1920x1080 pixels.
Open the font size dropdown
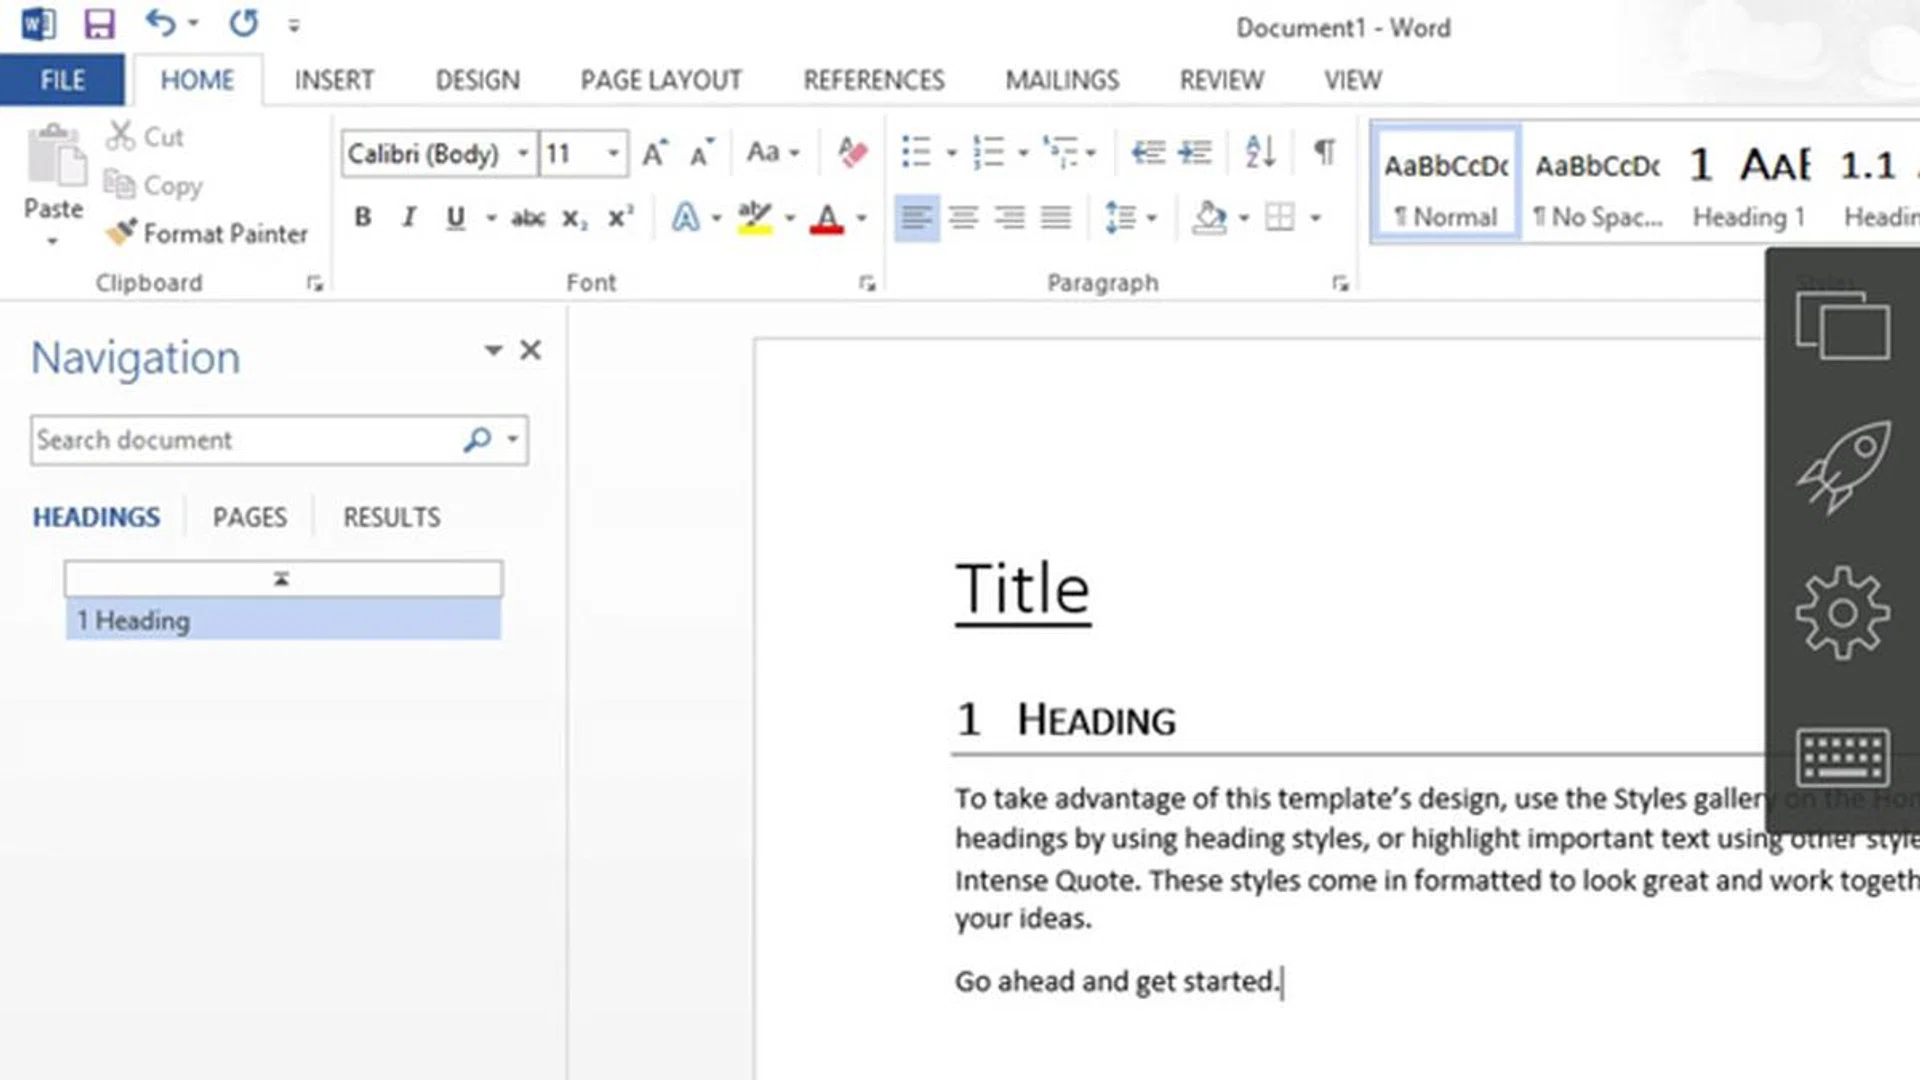pyautogui.click(x=612, y=154)
